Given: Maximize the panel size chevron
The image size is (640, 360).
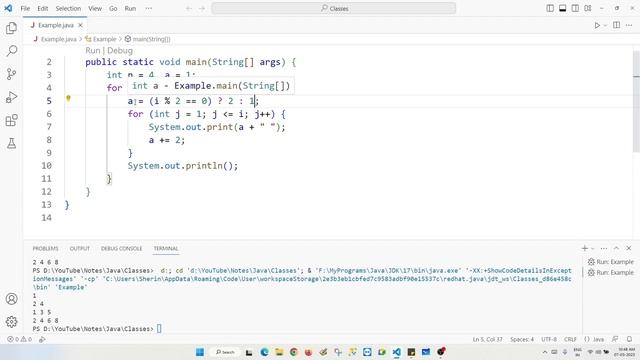Looking at the screenshot, I should 616,248.
